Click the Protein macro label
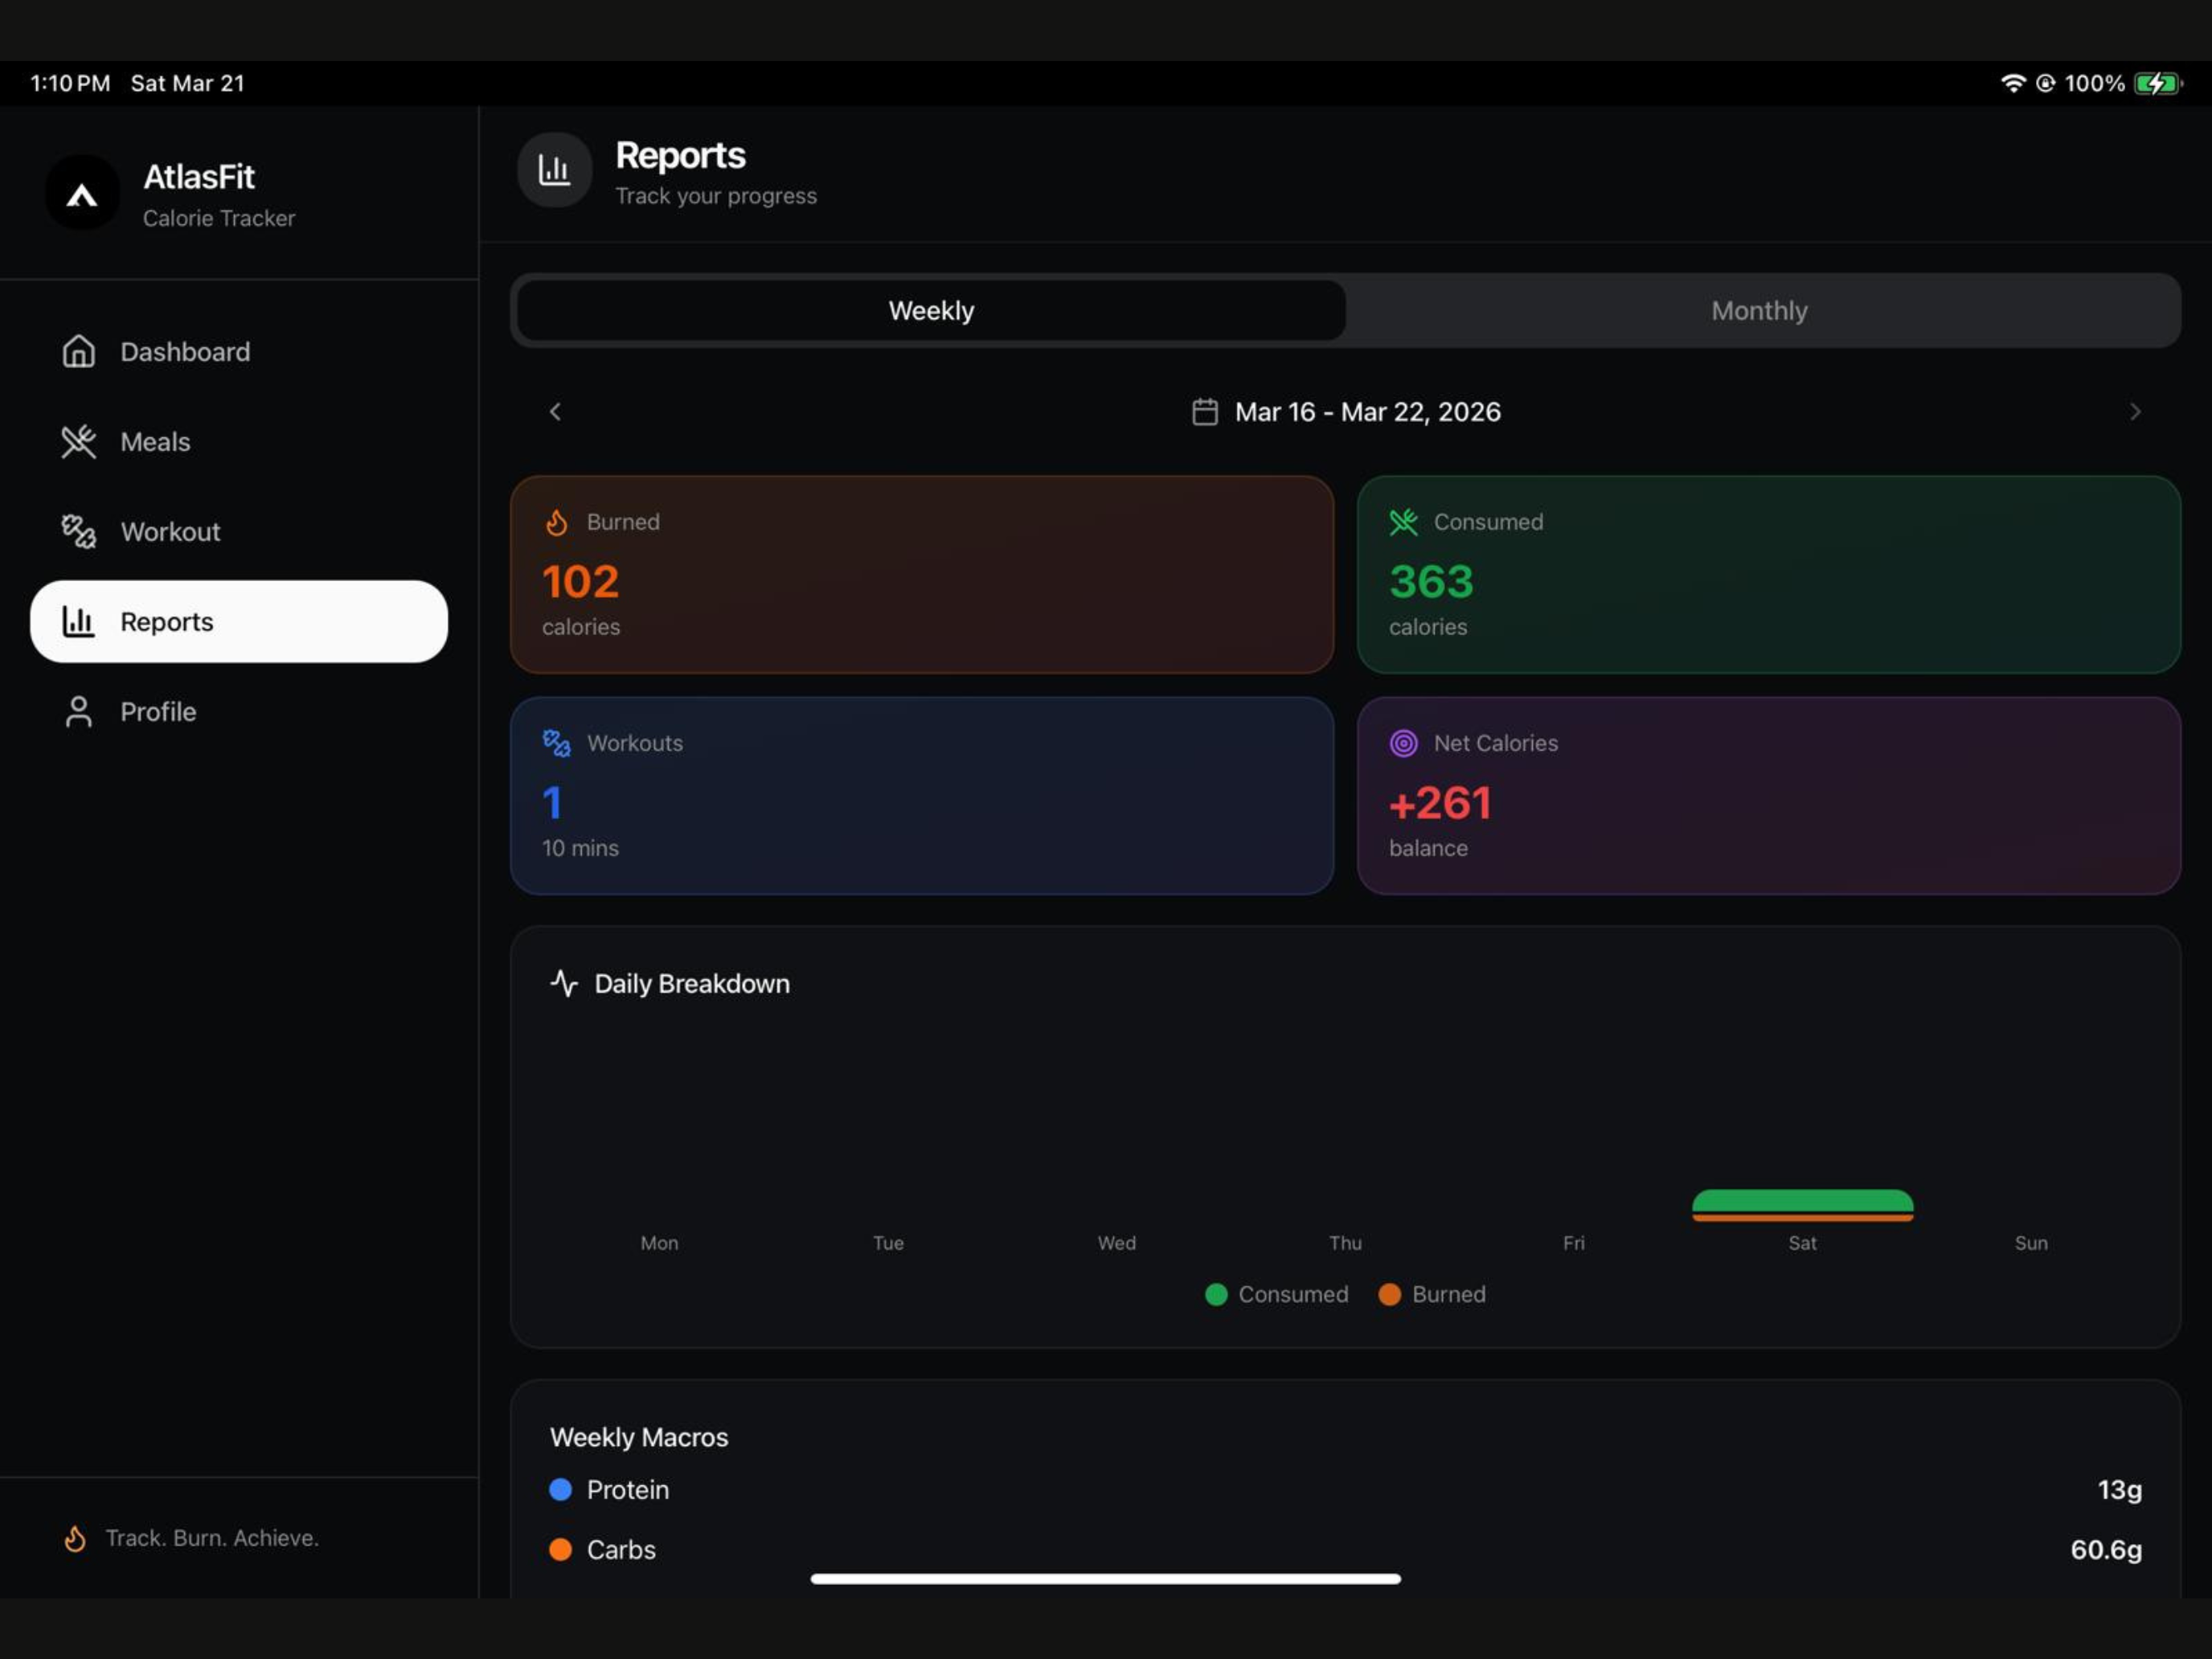Screen dimensions: 2212x1659 click(x=628, y=1490)
